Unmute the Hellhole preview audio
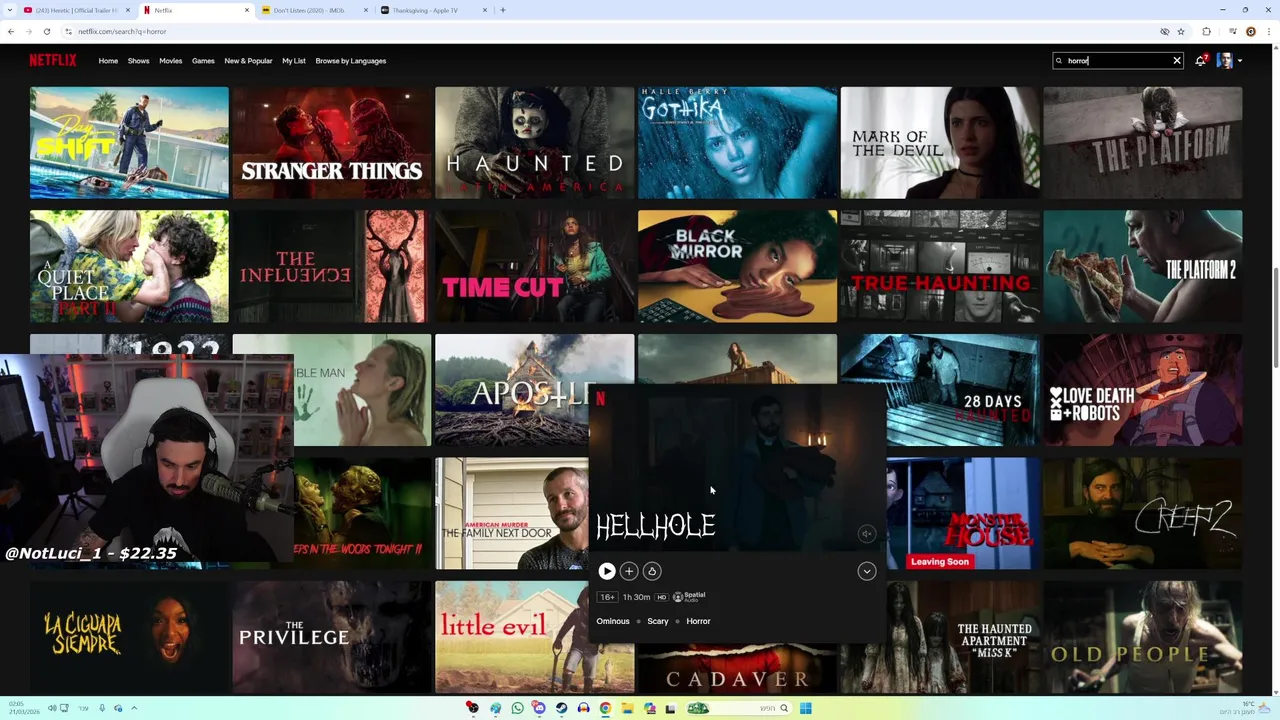This screenshot has height=720, width=1280. tap(867, 534)
